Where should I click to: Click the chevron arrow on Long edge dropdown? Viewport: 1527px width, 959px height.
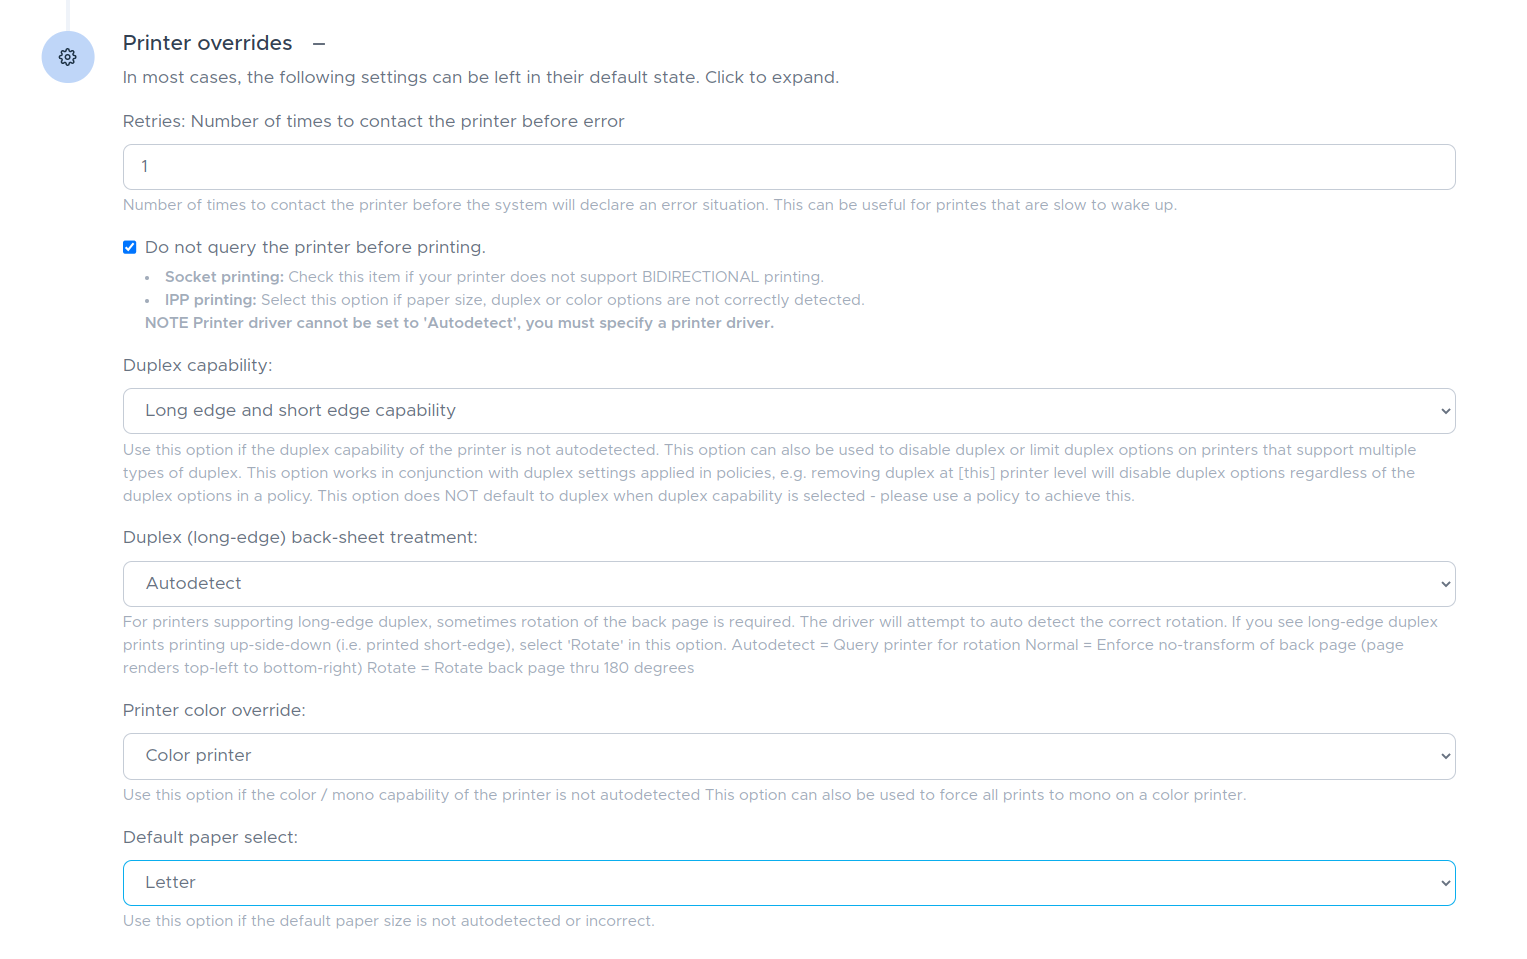coord(1445,411)
